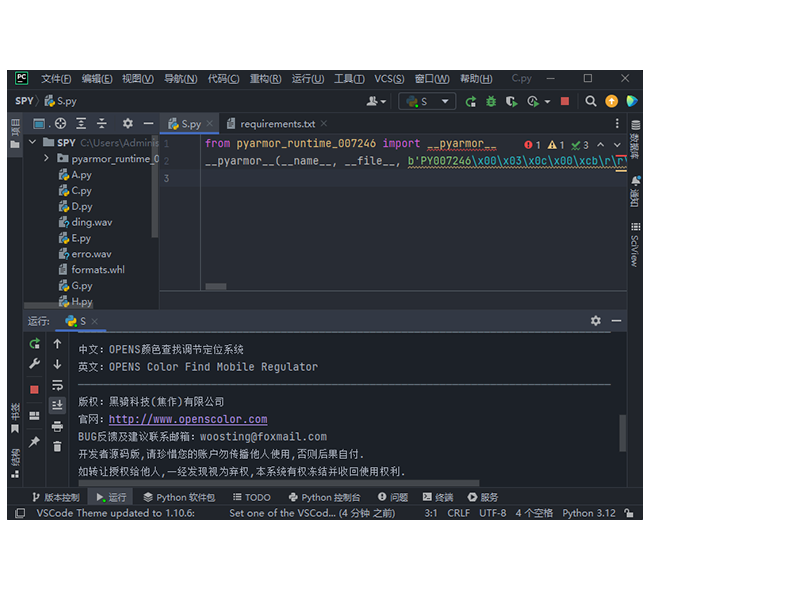Click the debug bug icon
This screenshot has height=600, width=800.
coord(491,102)
